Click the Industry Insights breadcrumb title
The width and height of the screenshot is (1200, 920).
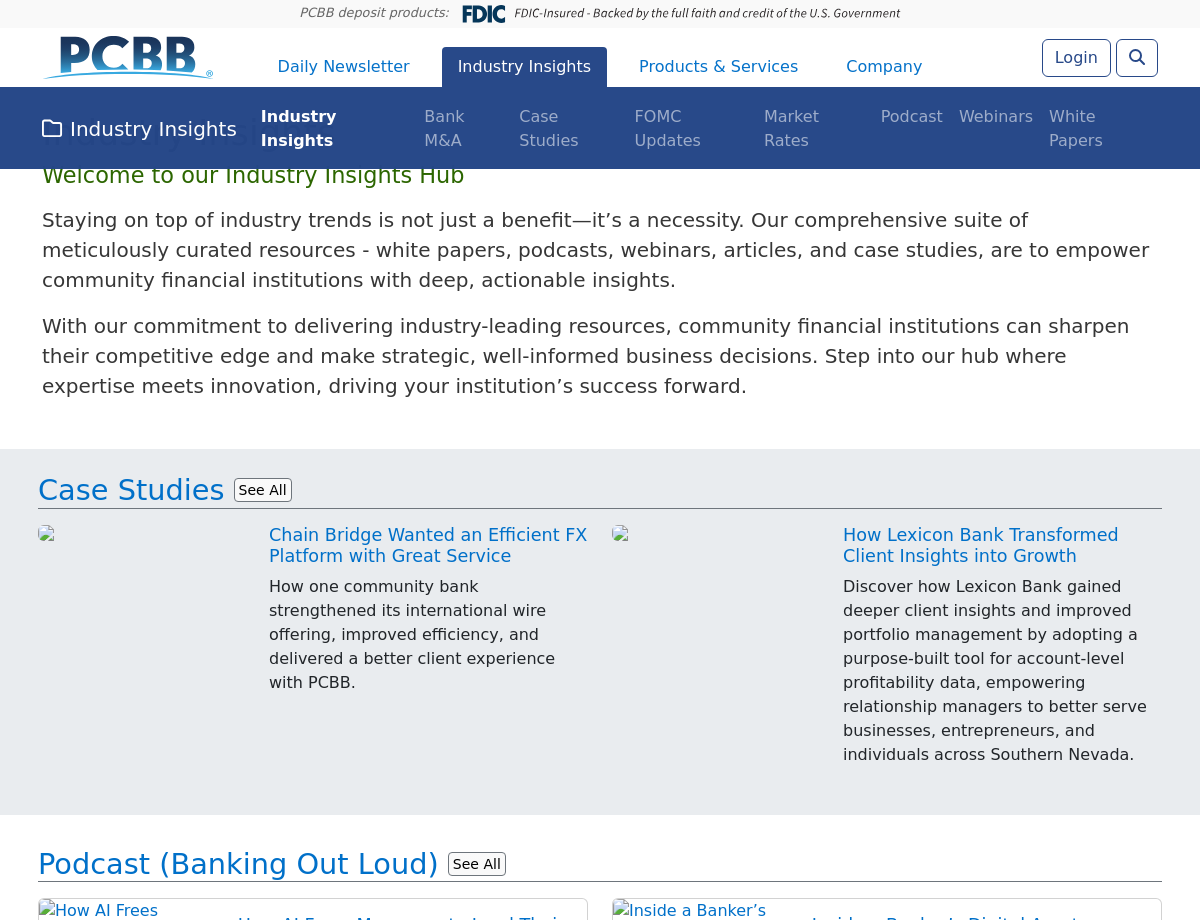pyautogui.click(x=153, y=129)
